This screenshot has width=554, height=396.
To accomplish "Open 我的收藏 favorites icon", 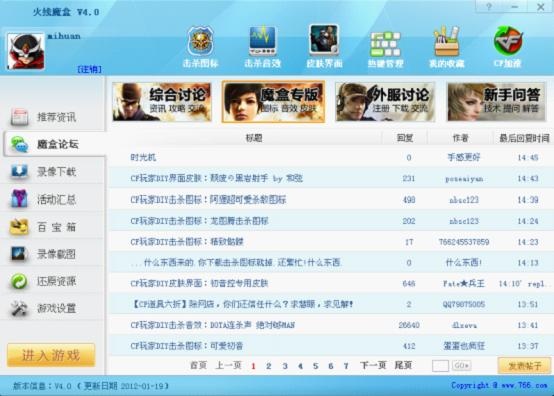I will click(447, 47).
